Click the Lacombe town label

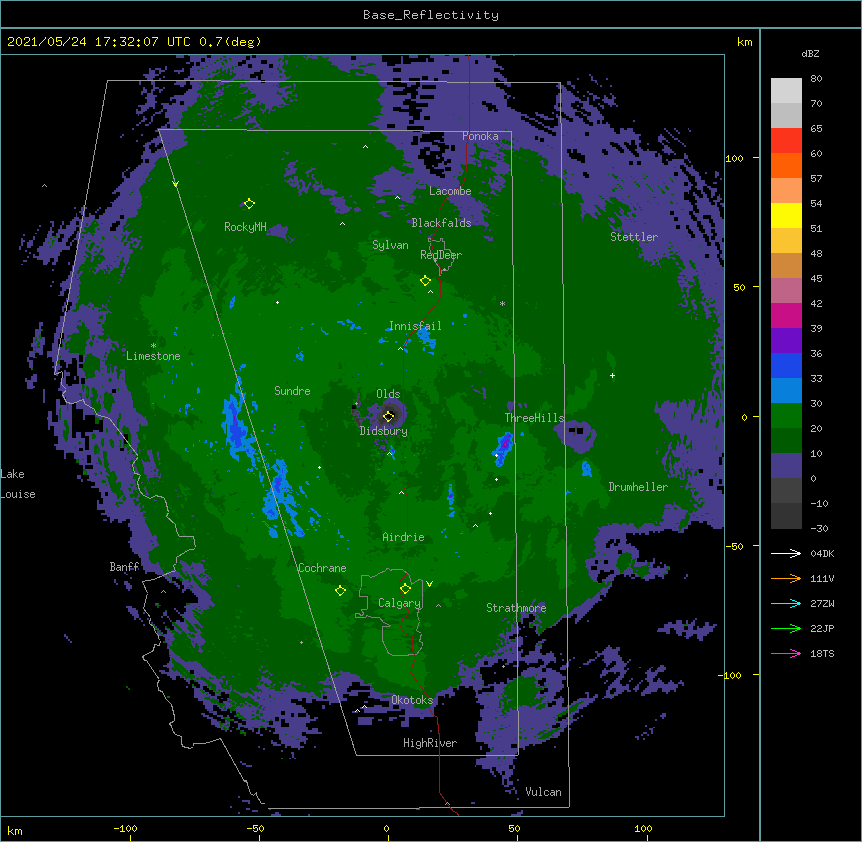450,191
